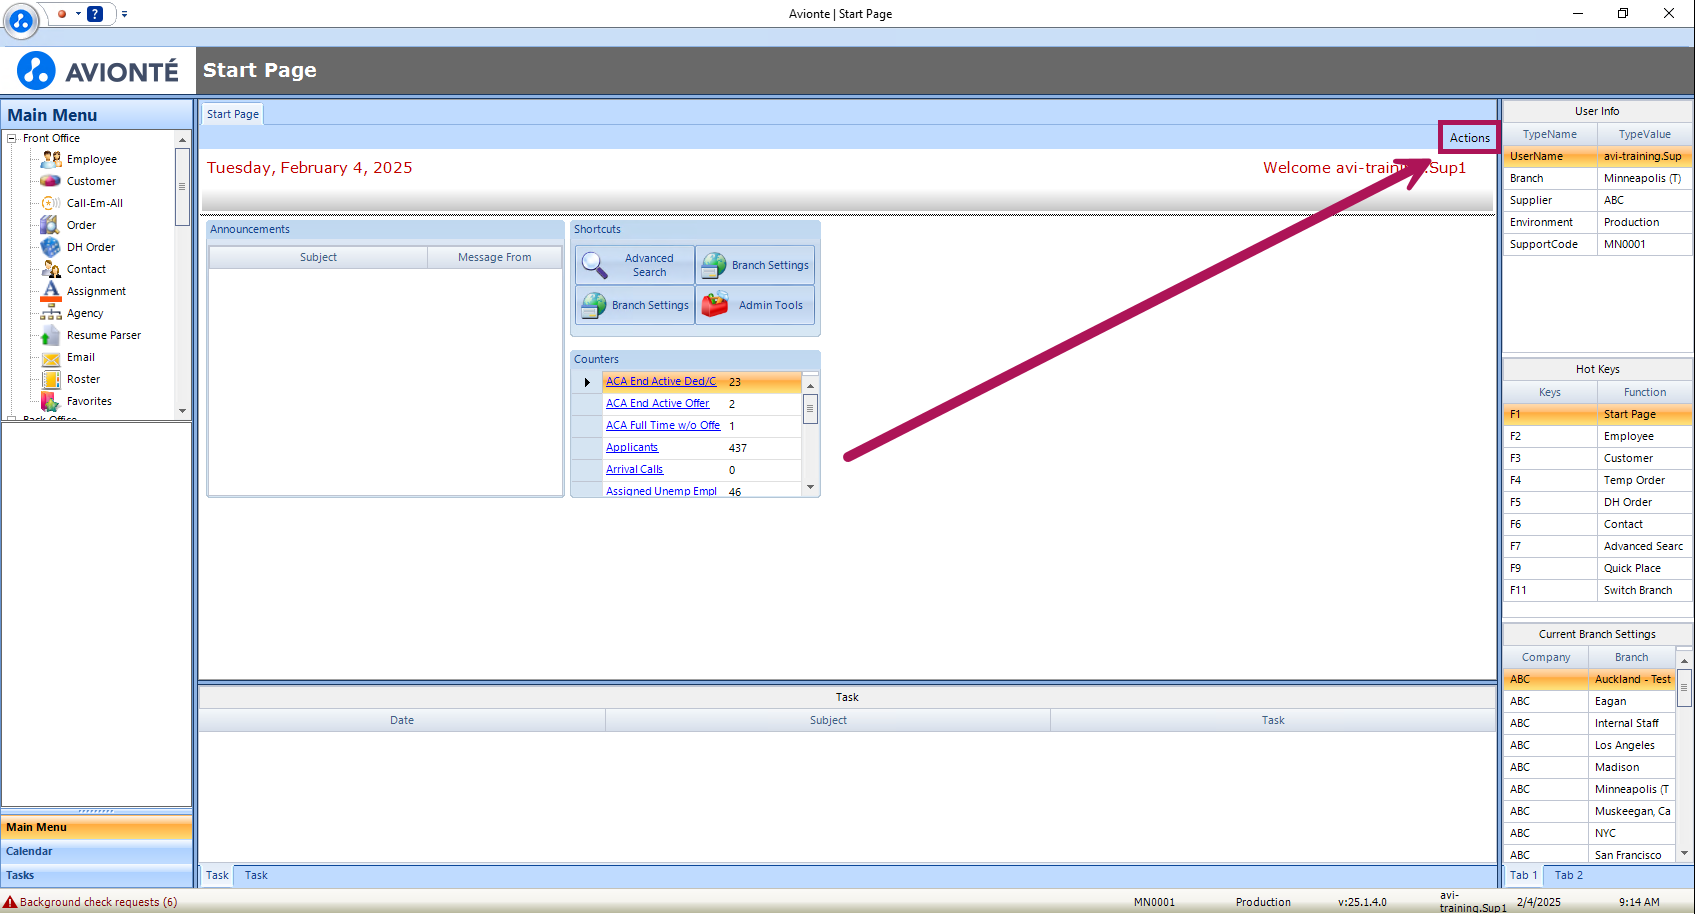Open ACA Full Time w/o Offe link

point(663,426)
